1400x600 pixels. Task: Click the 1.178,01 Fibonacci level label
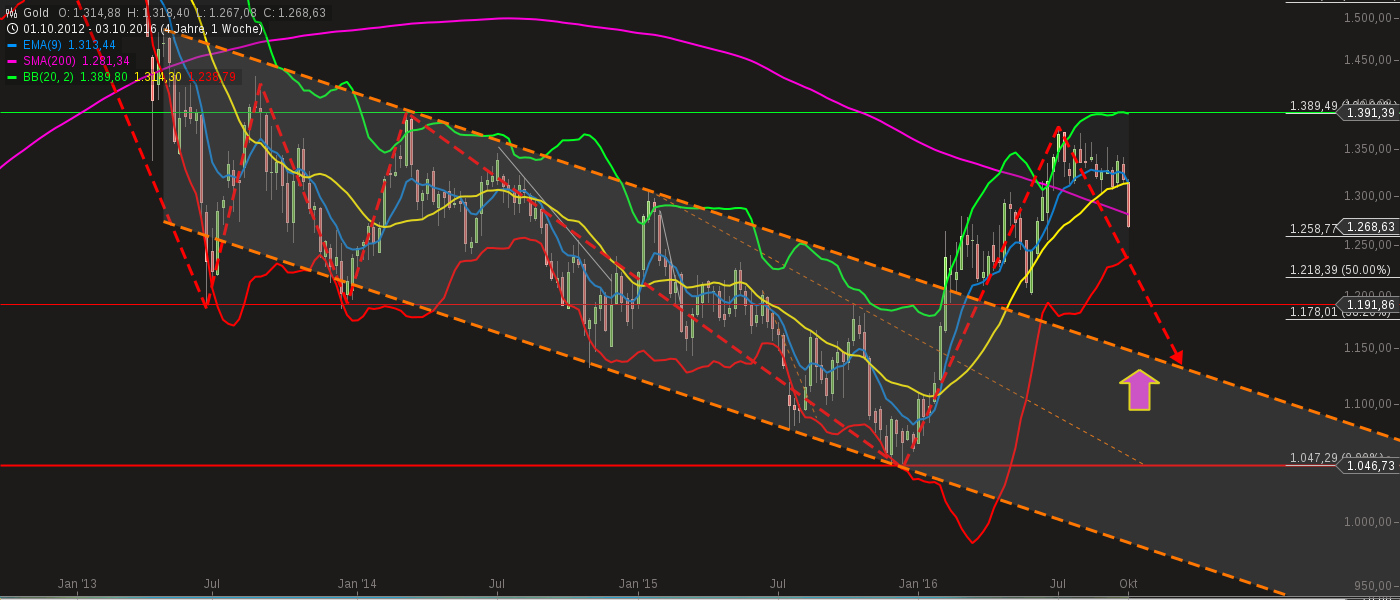1313,312
